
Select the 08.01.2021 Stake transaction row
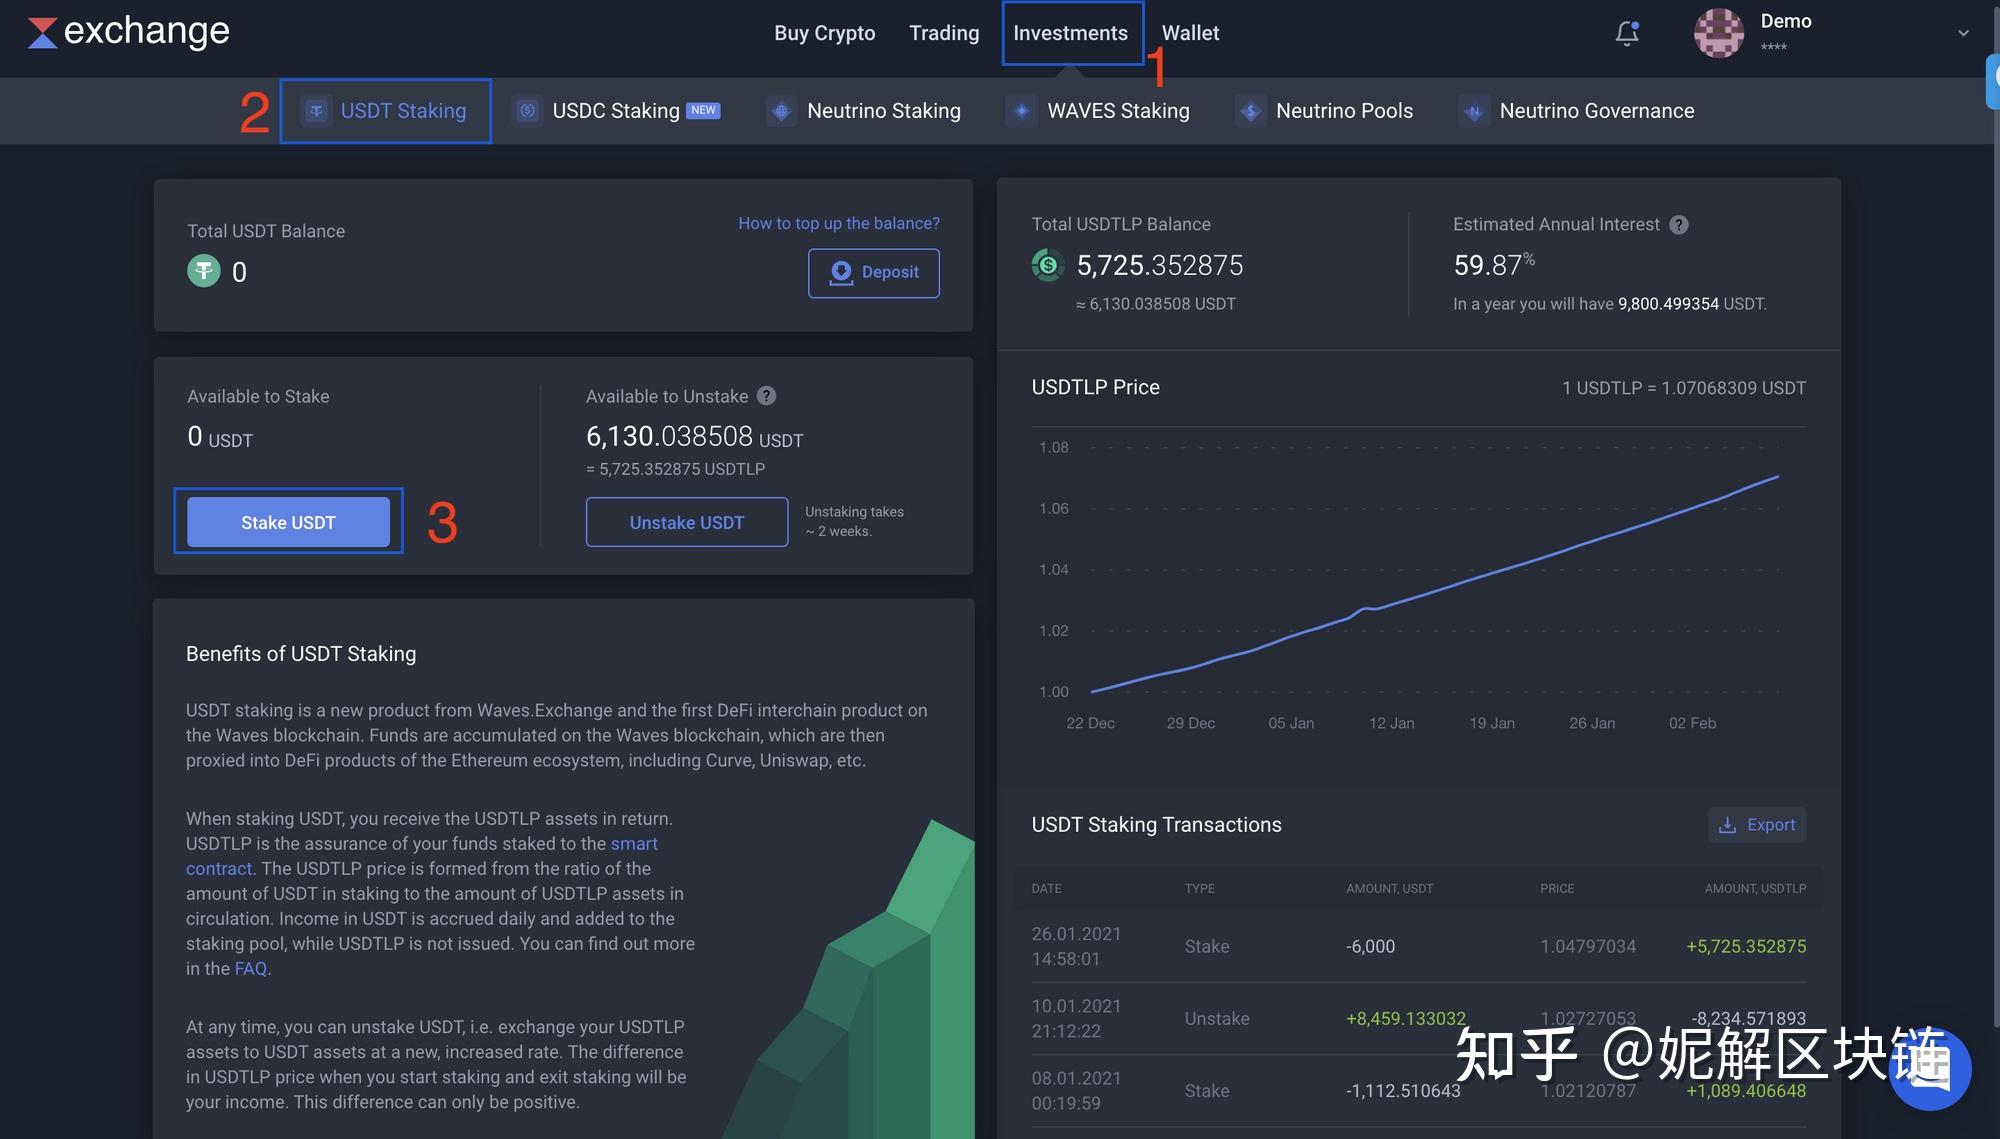(1419, 1091)
